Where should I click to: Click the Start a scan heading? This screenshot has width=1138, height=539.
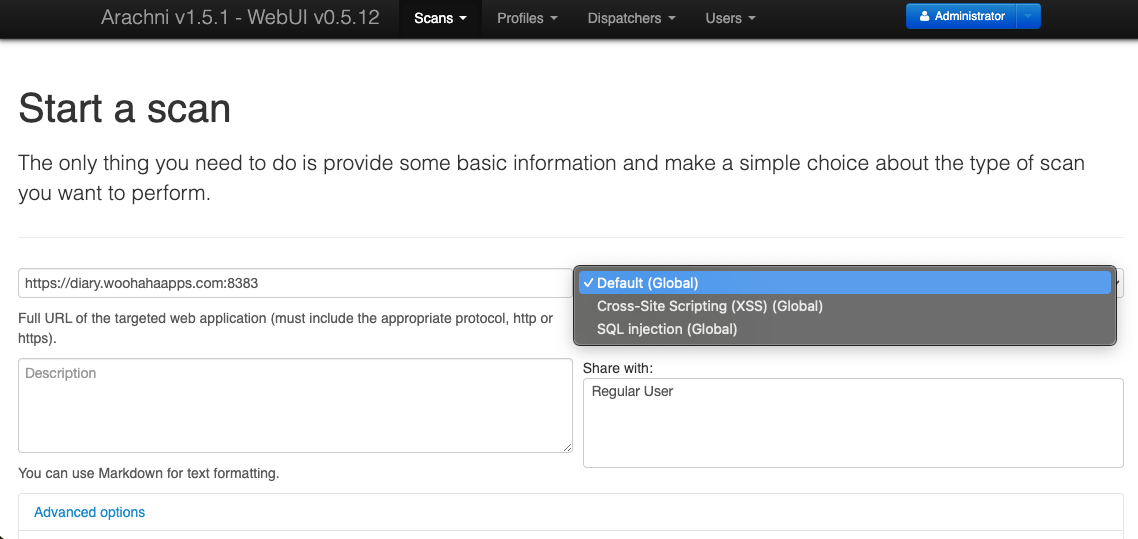(x=125, y=109)
